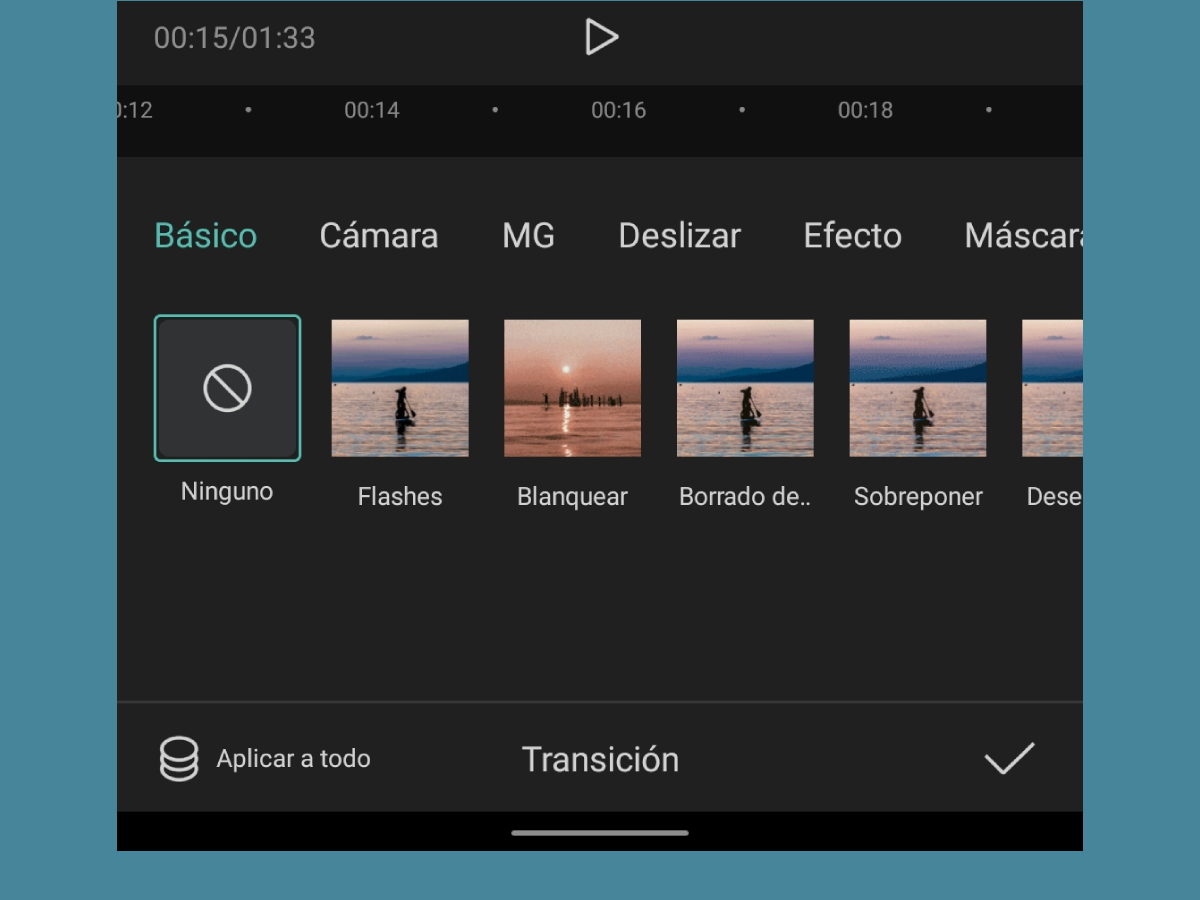Select the Blanquear transition effect
This screenshot has height=900, width=1200.
click(572, 387)
